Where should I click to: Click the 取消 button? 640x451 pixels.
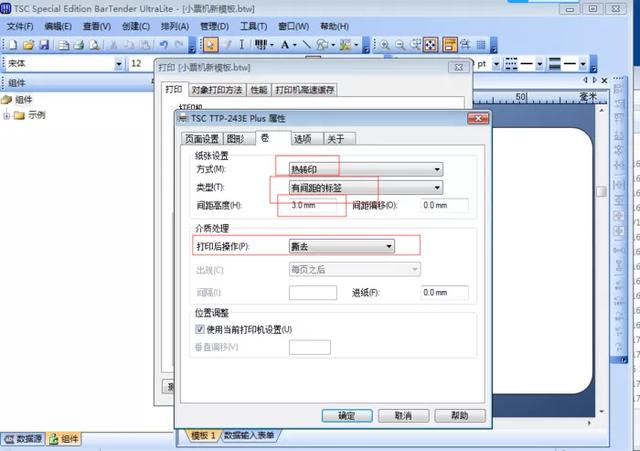tap(403, 415)
